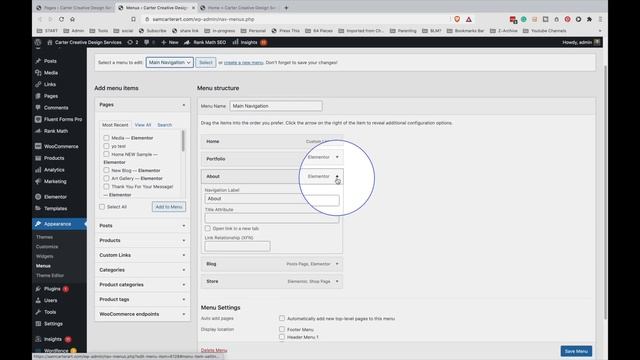Open the Customize submenu item

click(47, 247)
